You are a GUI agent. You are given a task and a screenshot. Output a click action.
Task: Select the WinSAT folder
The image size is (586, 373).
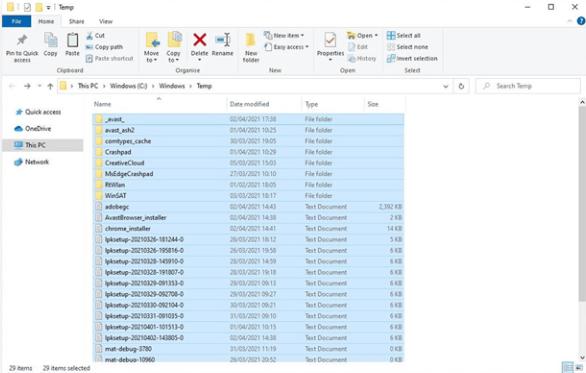click(x=248, y=196)
